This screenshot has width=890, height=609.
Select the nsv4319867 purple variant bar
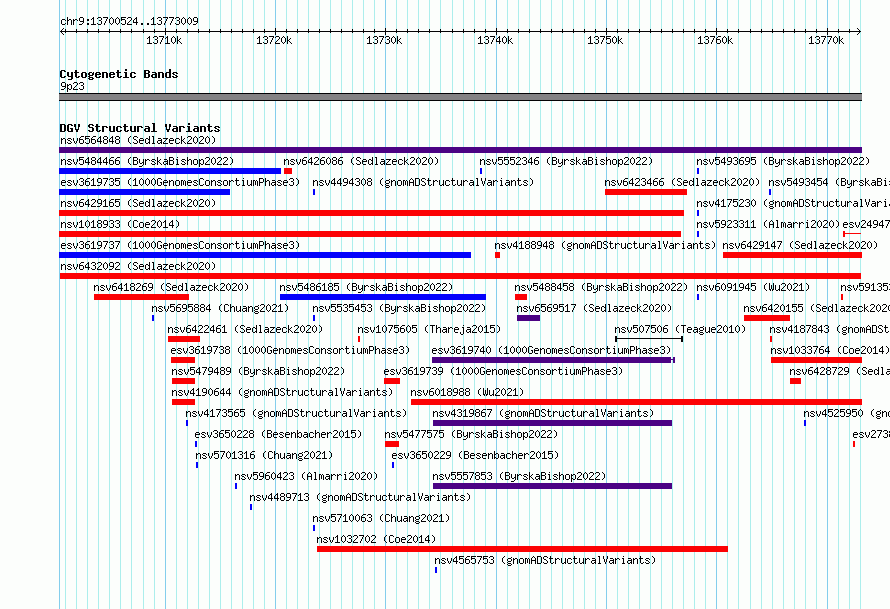pos(552,423)
